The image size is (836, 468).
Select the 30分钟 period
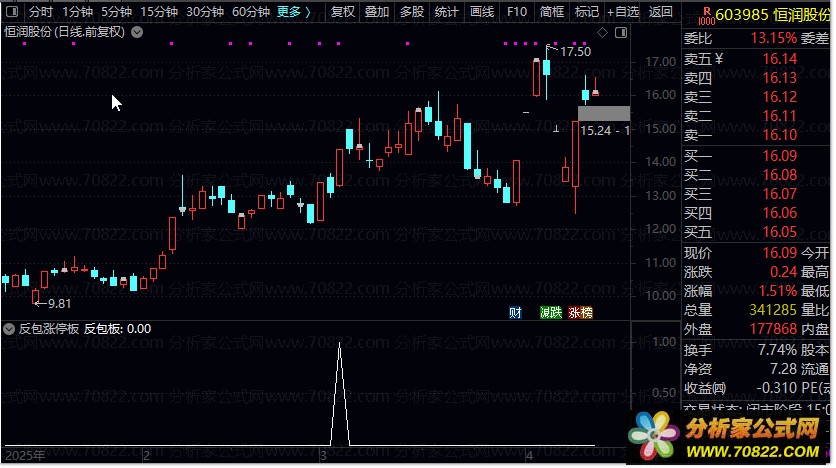coord(205,11)
